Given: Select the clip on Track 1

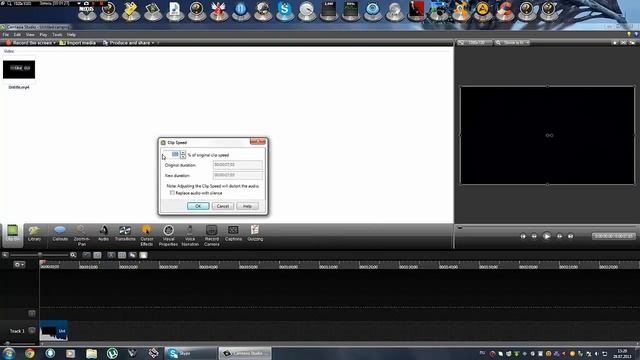Looking at the screenshot, I should 54,331.
